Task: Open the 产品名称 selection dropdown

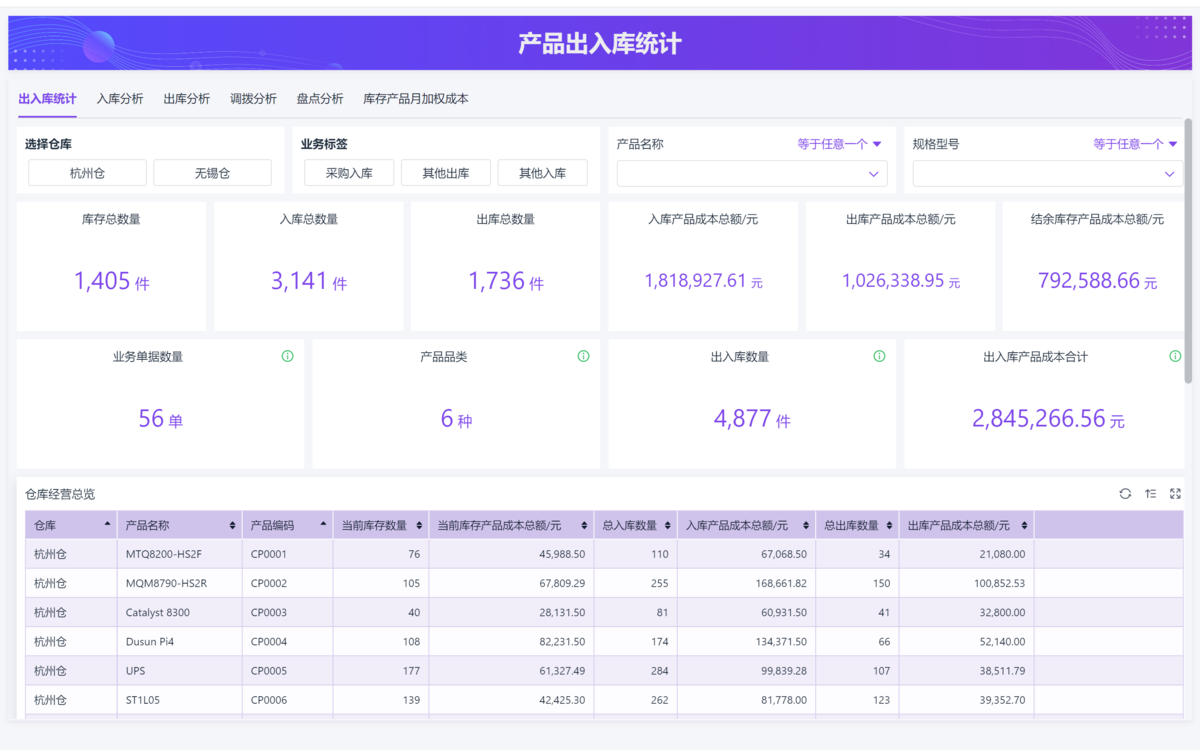Action: tap(752, 174)
